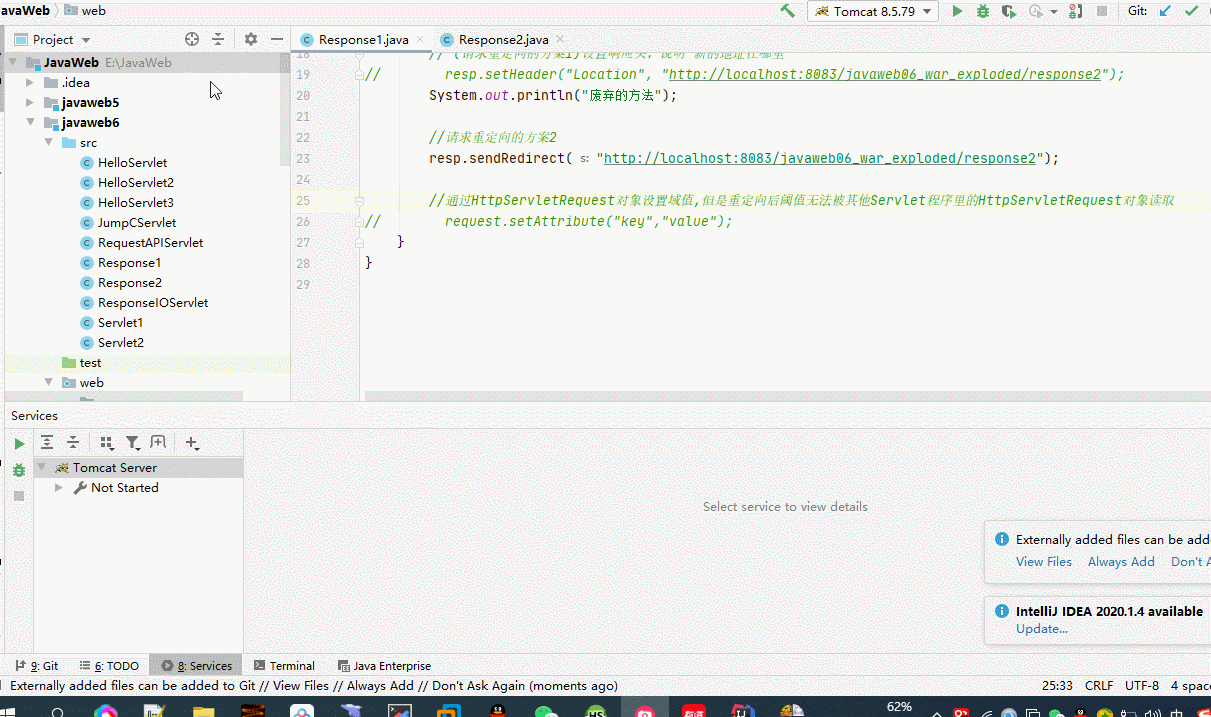Open the 9: Git tool window tab
The width and height of the screenshot is (1211, 717).
coord(36,665)
